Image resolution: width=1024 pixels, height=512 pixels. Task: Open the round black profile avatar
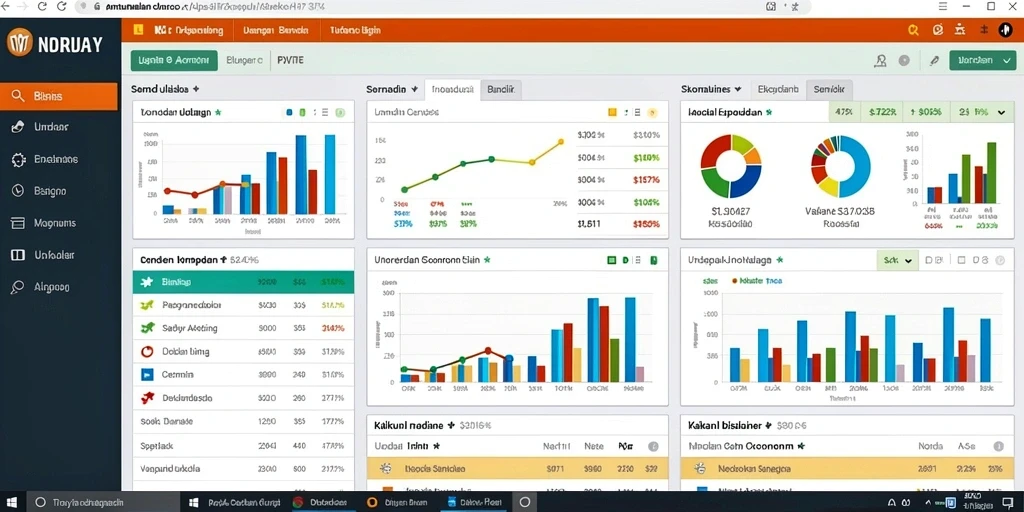(1006, 29)
